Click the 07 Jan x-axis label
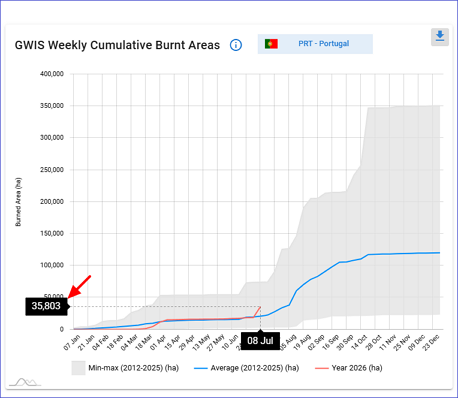Screen dimensions: 458x398 point(72,342)
